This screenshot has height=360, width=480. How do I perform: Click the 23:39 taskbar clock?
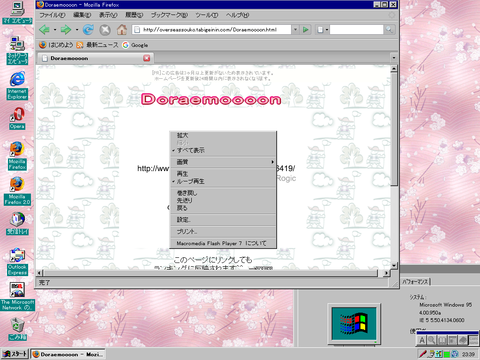468,354
